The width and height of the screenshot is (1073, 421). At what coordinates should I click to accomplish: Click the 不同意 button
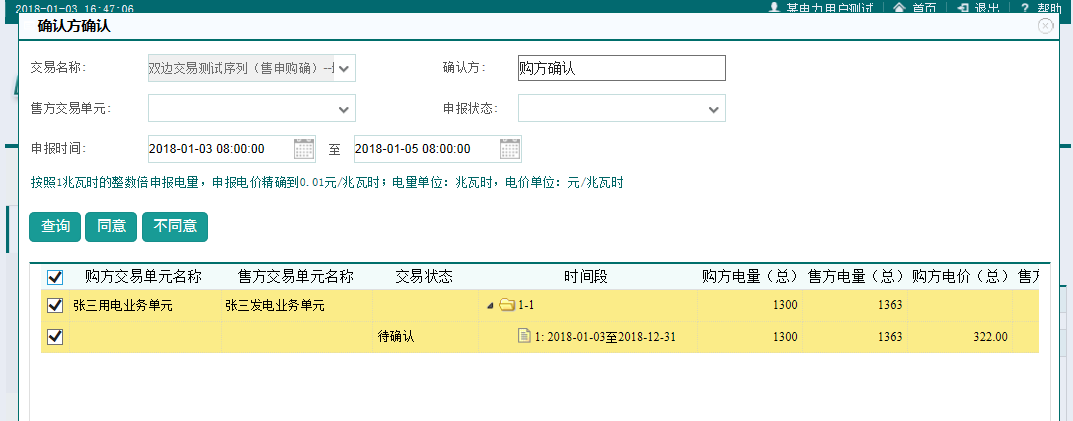[175, 227]
